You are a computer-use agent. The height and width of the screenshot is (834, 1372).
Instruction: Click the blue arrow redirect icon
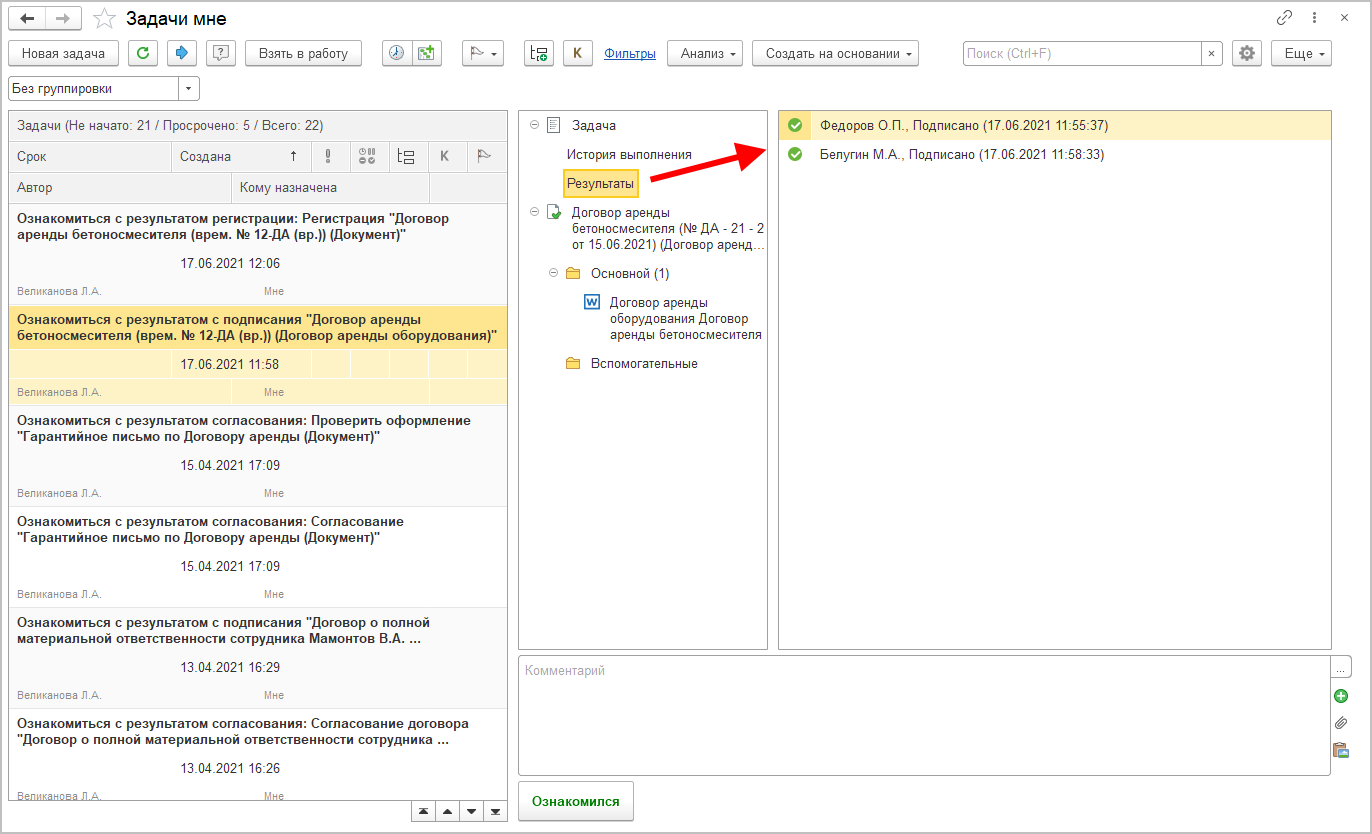[x=182, y=54]
